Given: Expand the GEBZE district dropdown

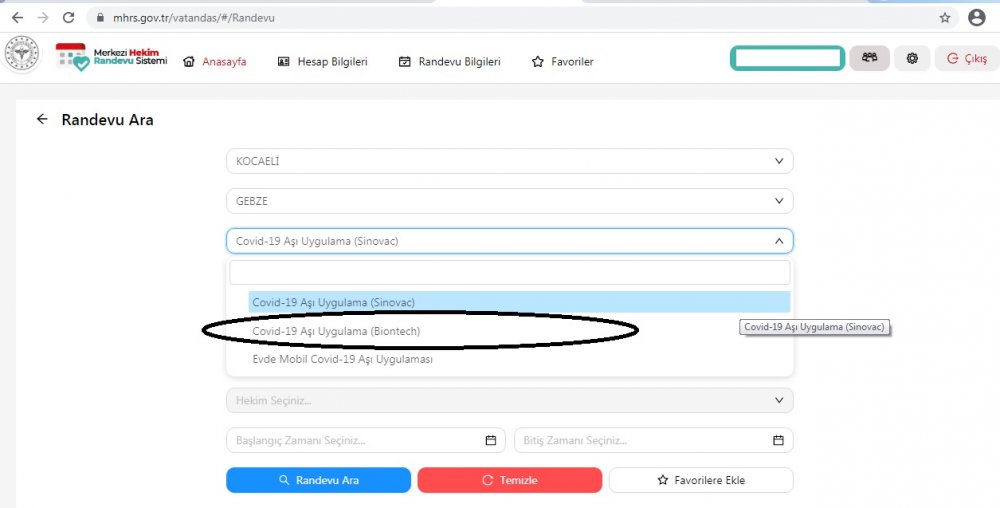Looking at the screenshot, I should click(x=509, y=201).
